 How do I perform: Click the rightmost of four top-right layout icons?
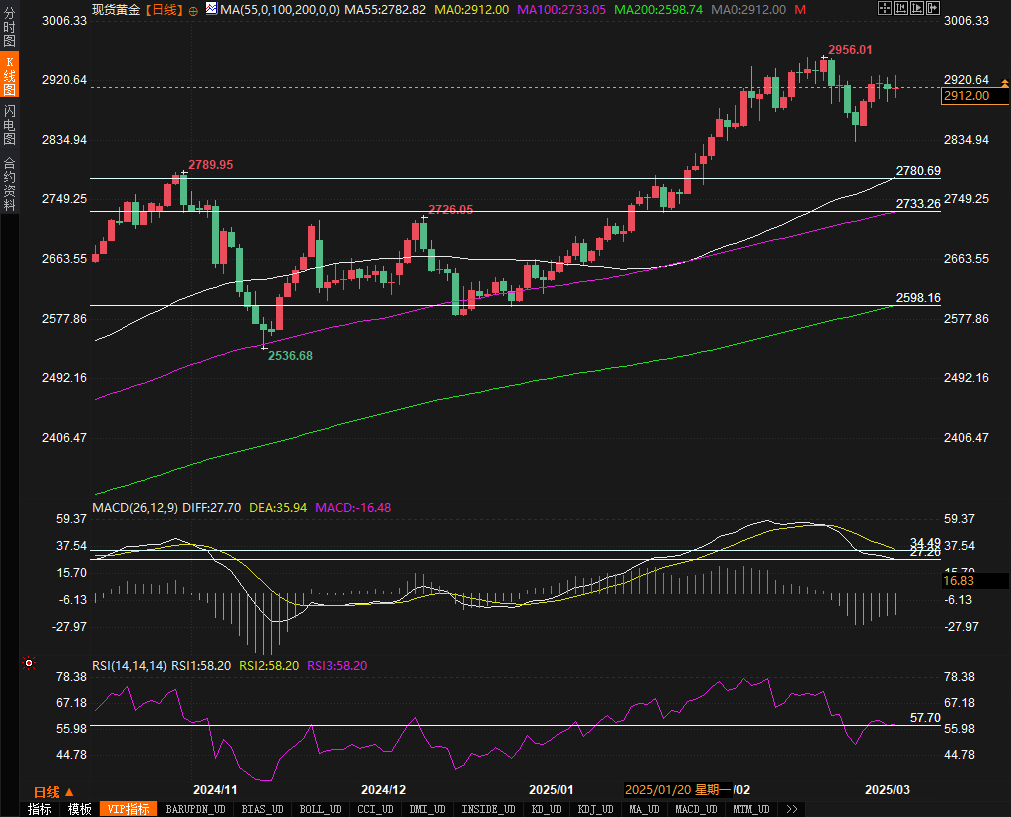tap(933, 8)
